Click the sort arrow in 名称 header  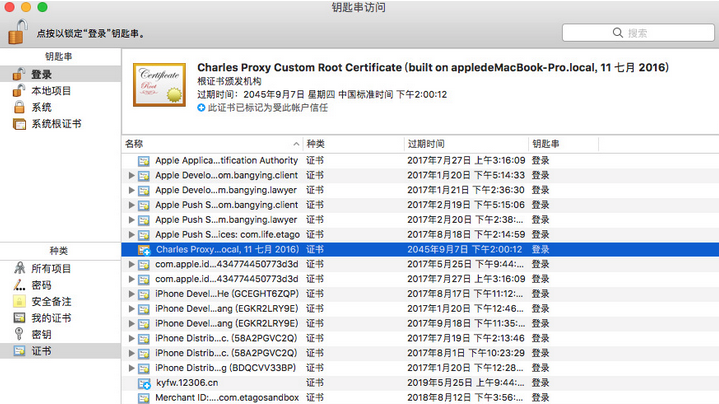(x=296, y=144)
